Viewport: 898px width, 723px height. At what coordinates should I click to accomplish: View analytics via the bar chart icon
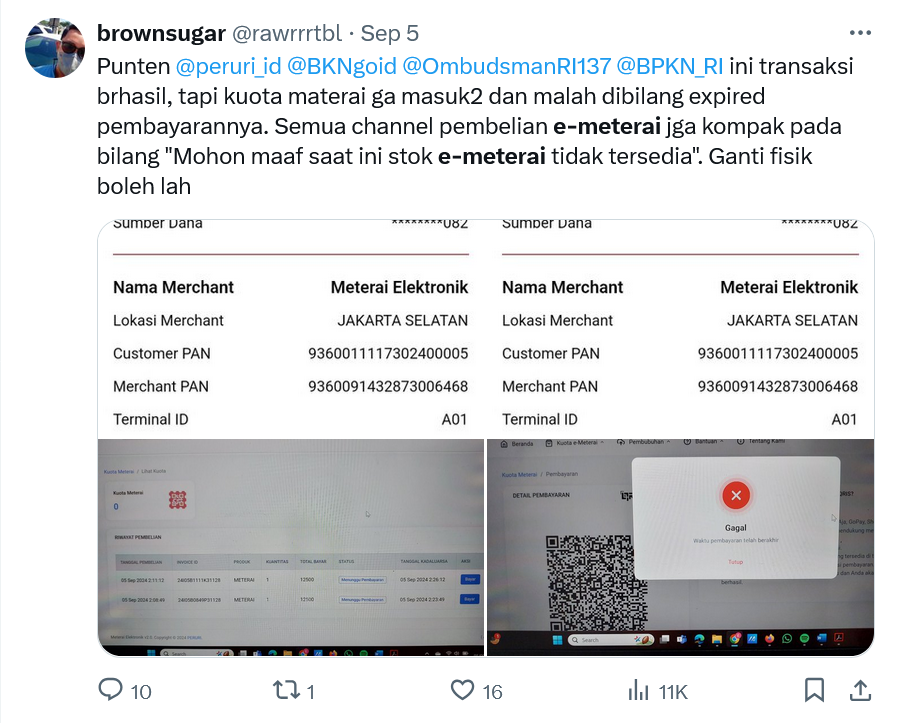[638, 690]
